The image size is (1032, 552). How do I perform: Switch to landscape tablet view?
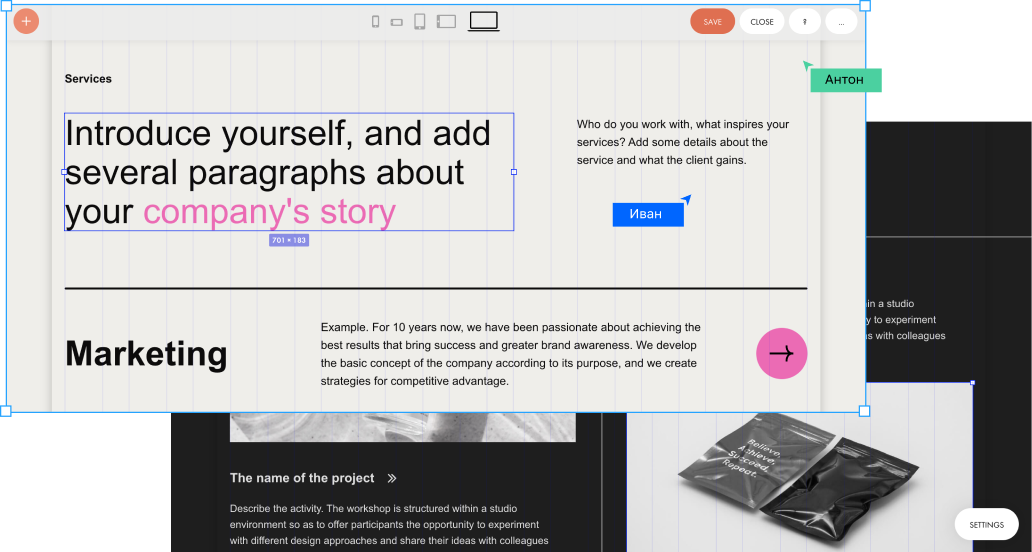[446, 22]
